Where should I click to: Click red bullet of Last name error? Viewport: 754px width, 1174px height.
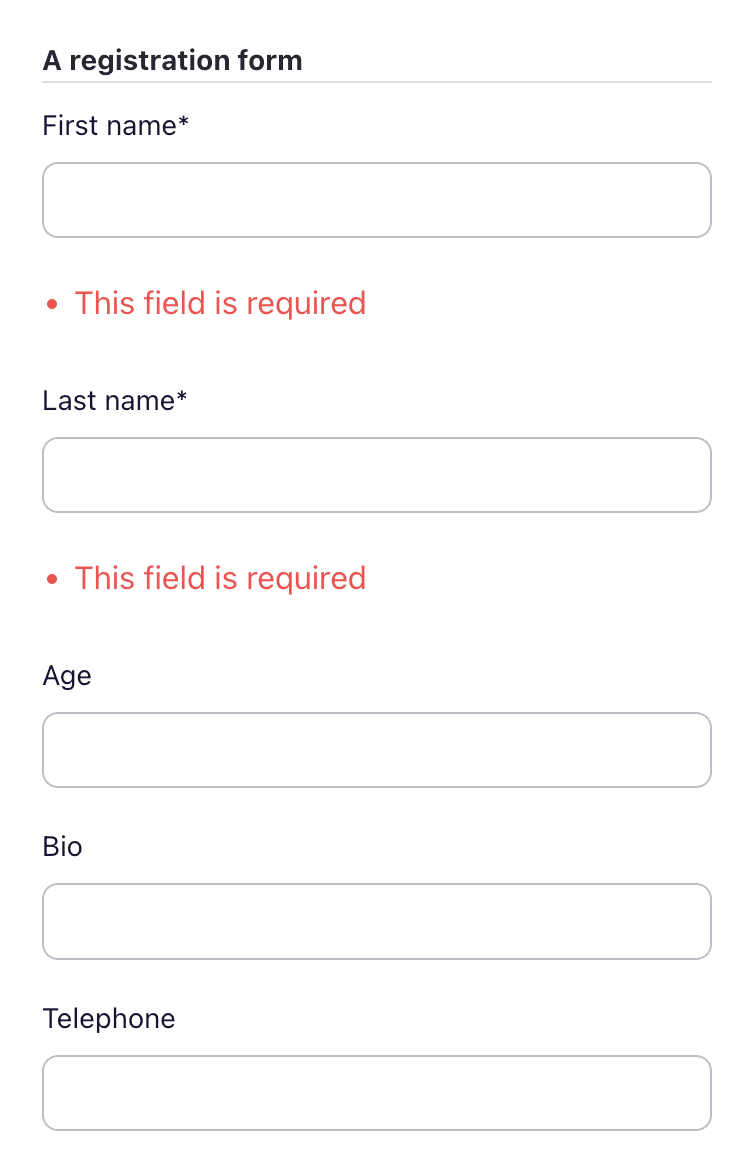[52, 579]
